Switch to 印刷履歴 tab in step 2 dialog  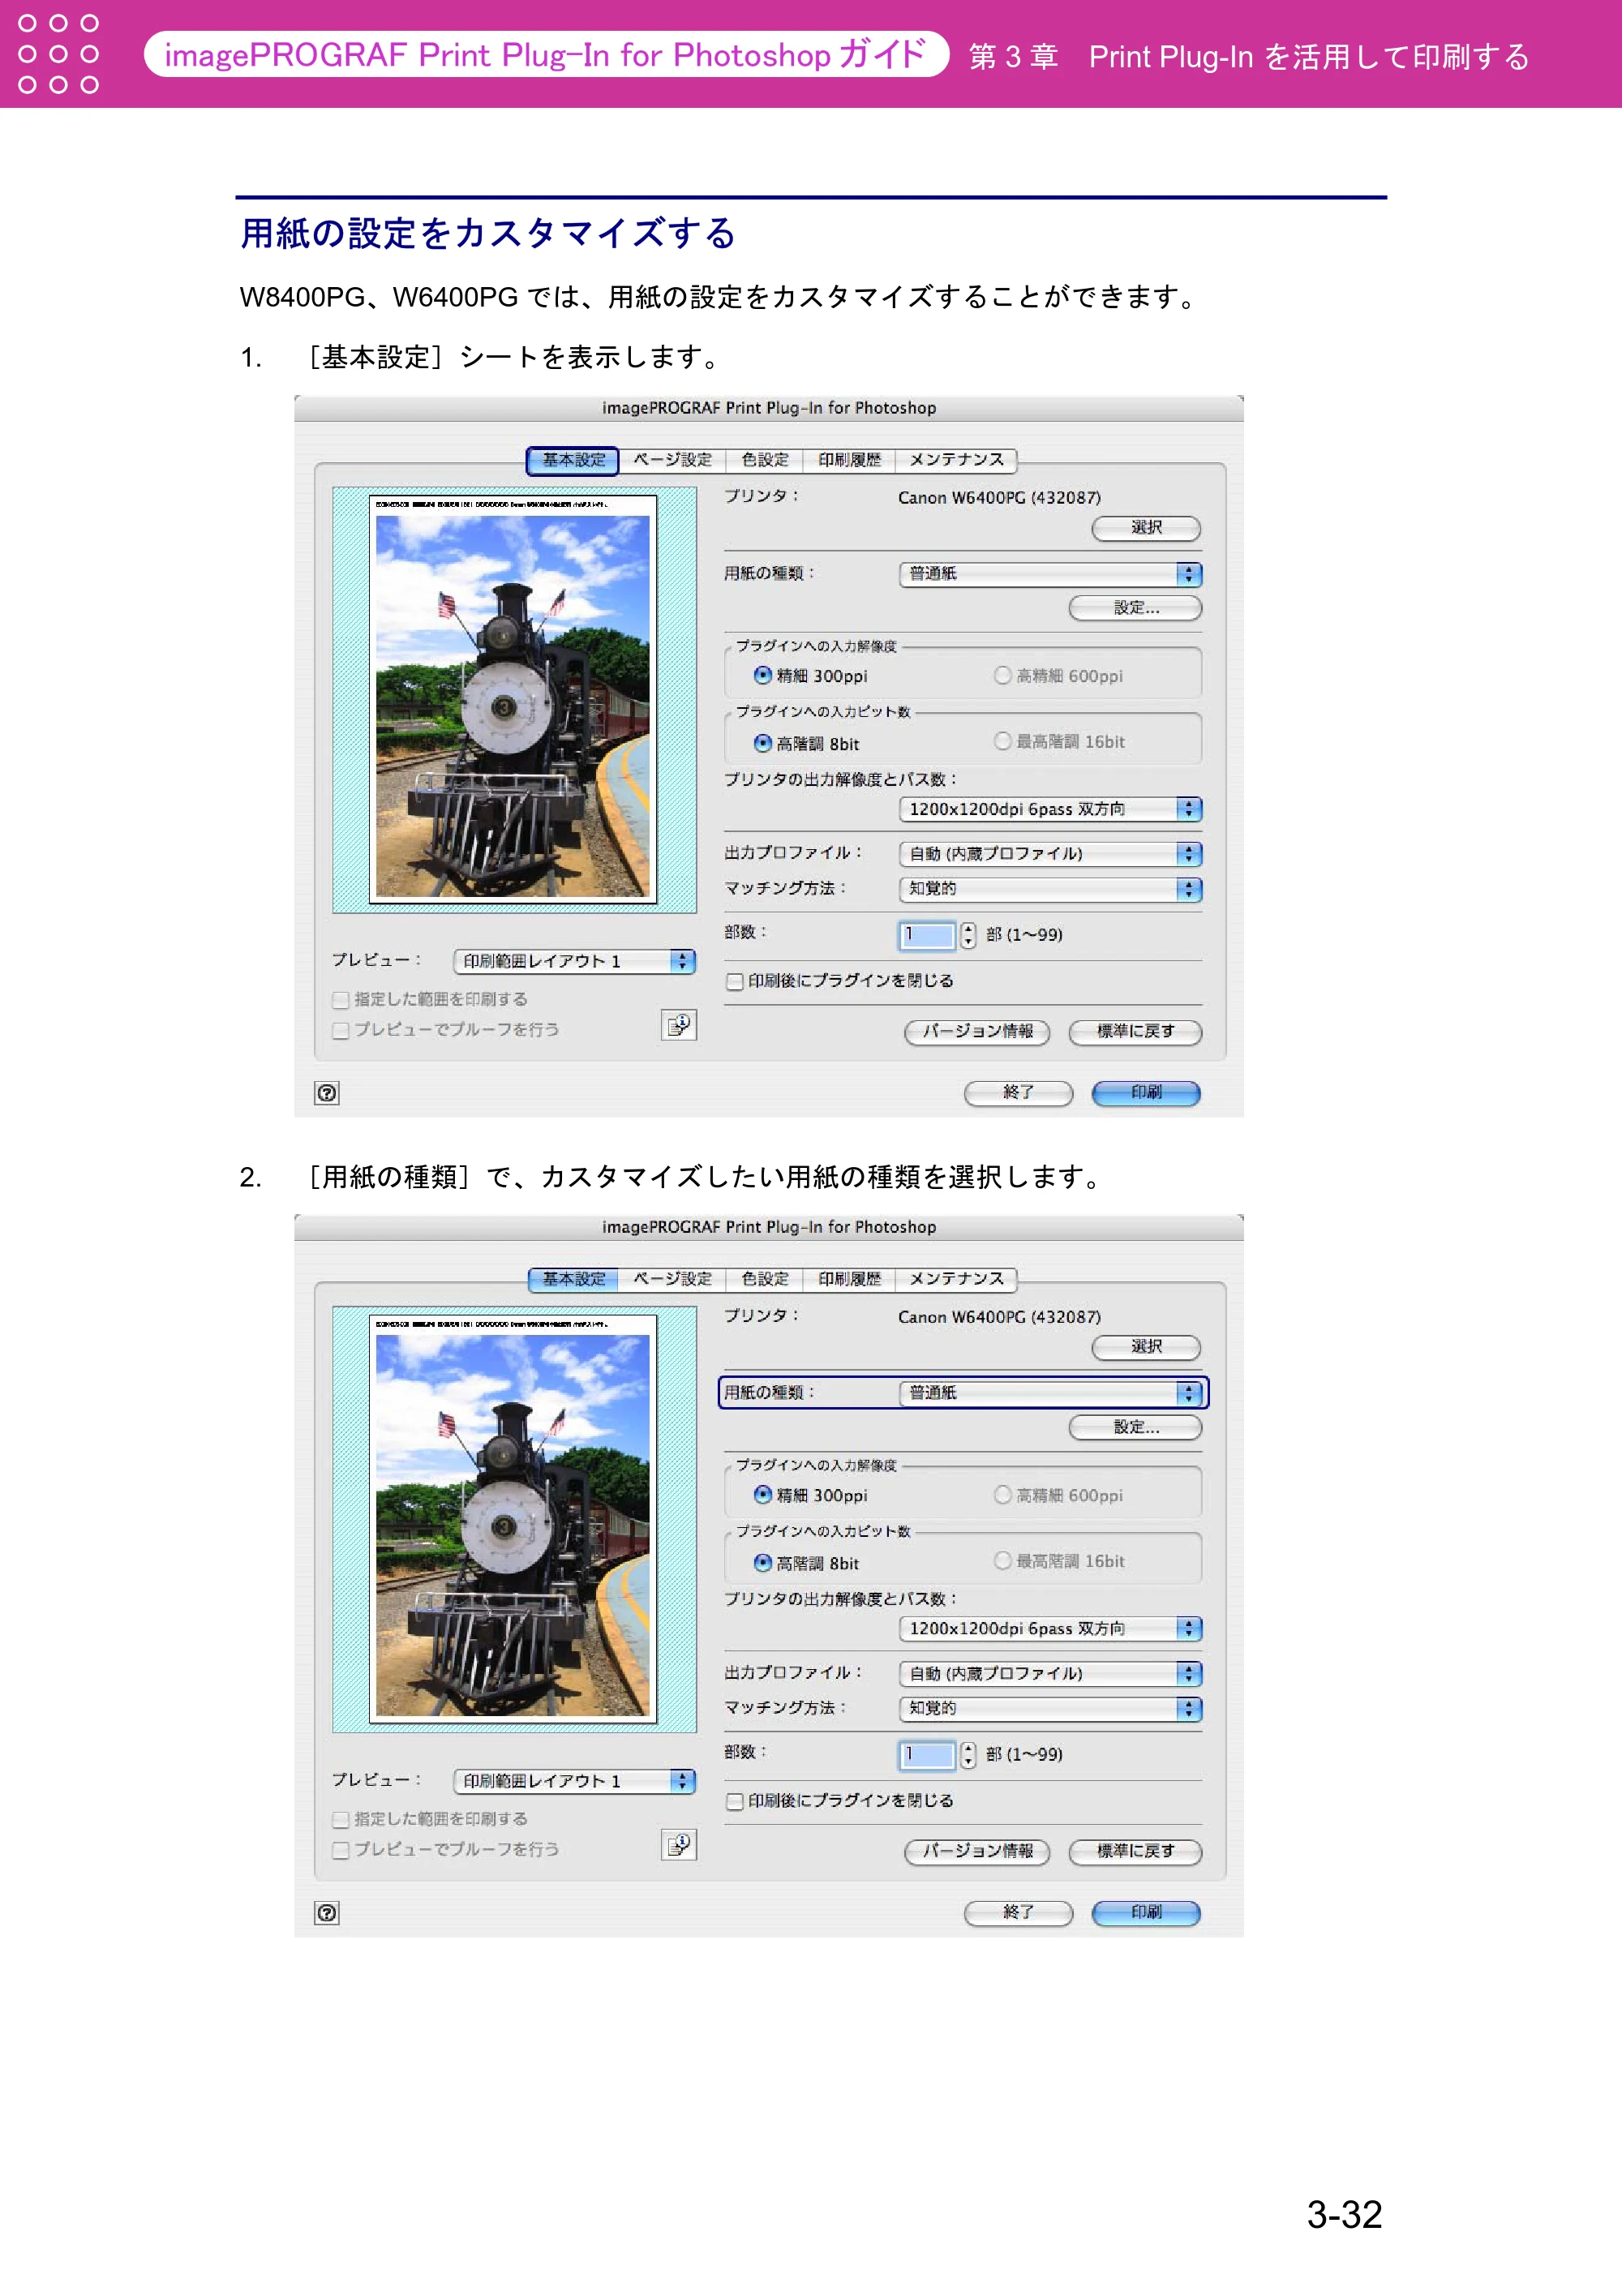coord(849,1279)
